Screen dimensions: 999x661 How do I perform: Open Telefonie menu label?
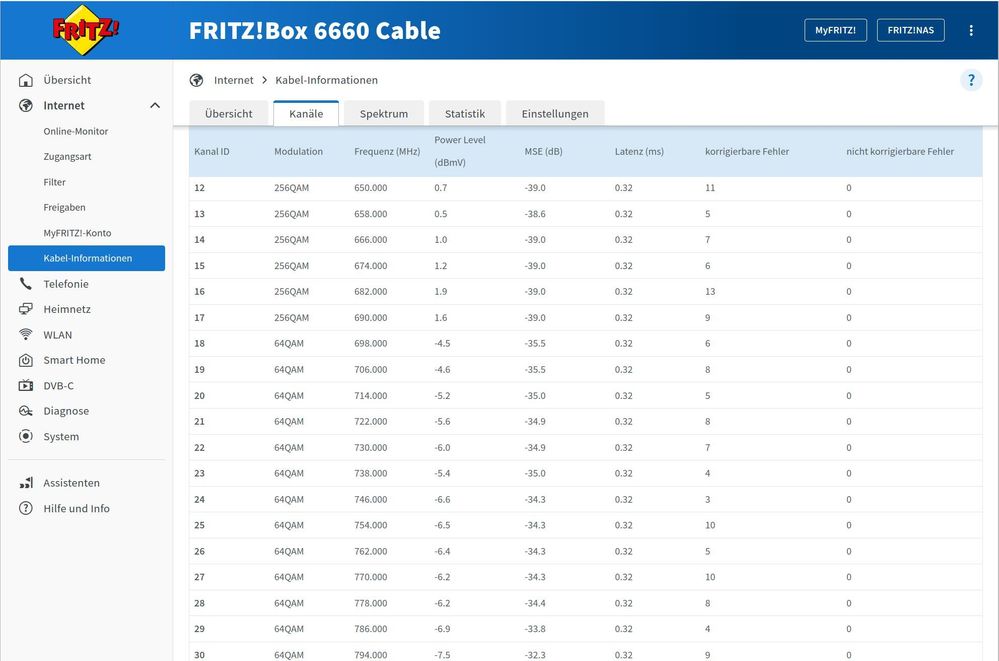(x=66, y=284)
